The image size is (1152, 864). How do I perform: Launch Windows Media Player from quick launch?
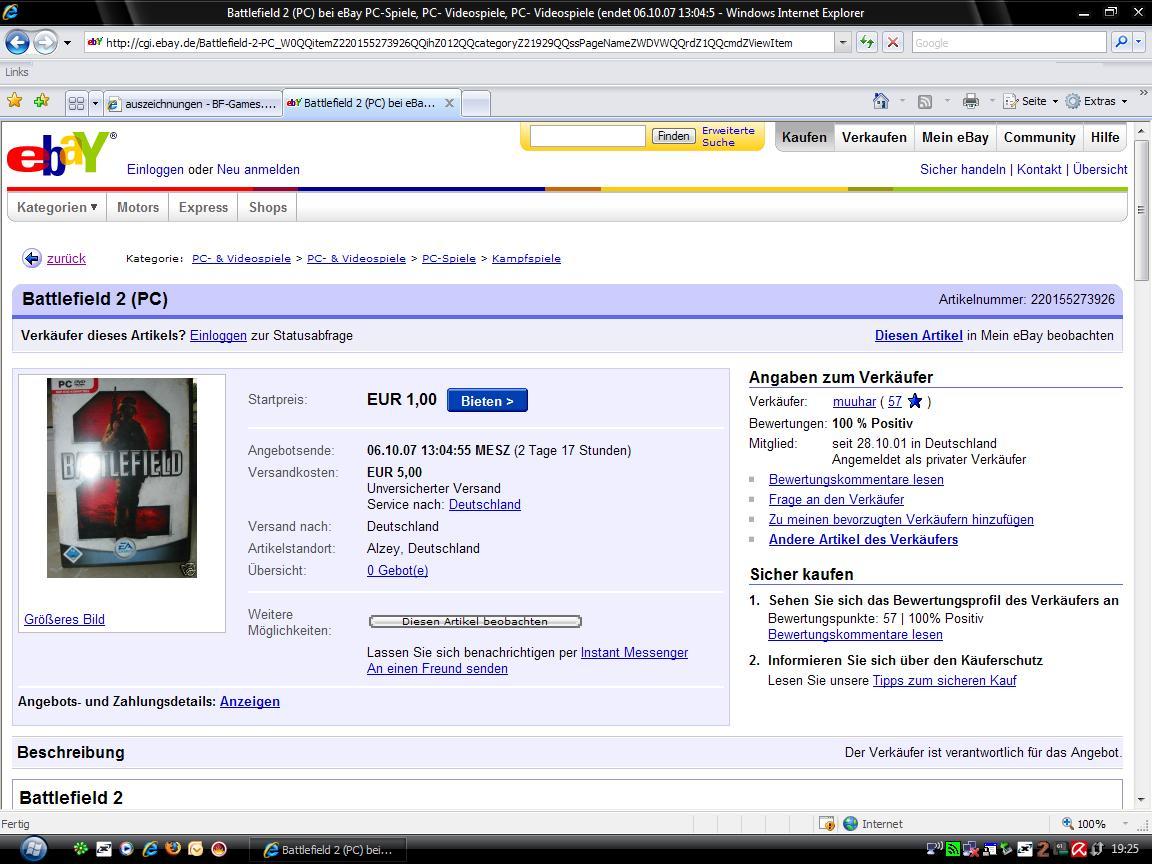coord(127,849)
